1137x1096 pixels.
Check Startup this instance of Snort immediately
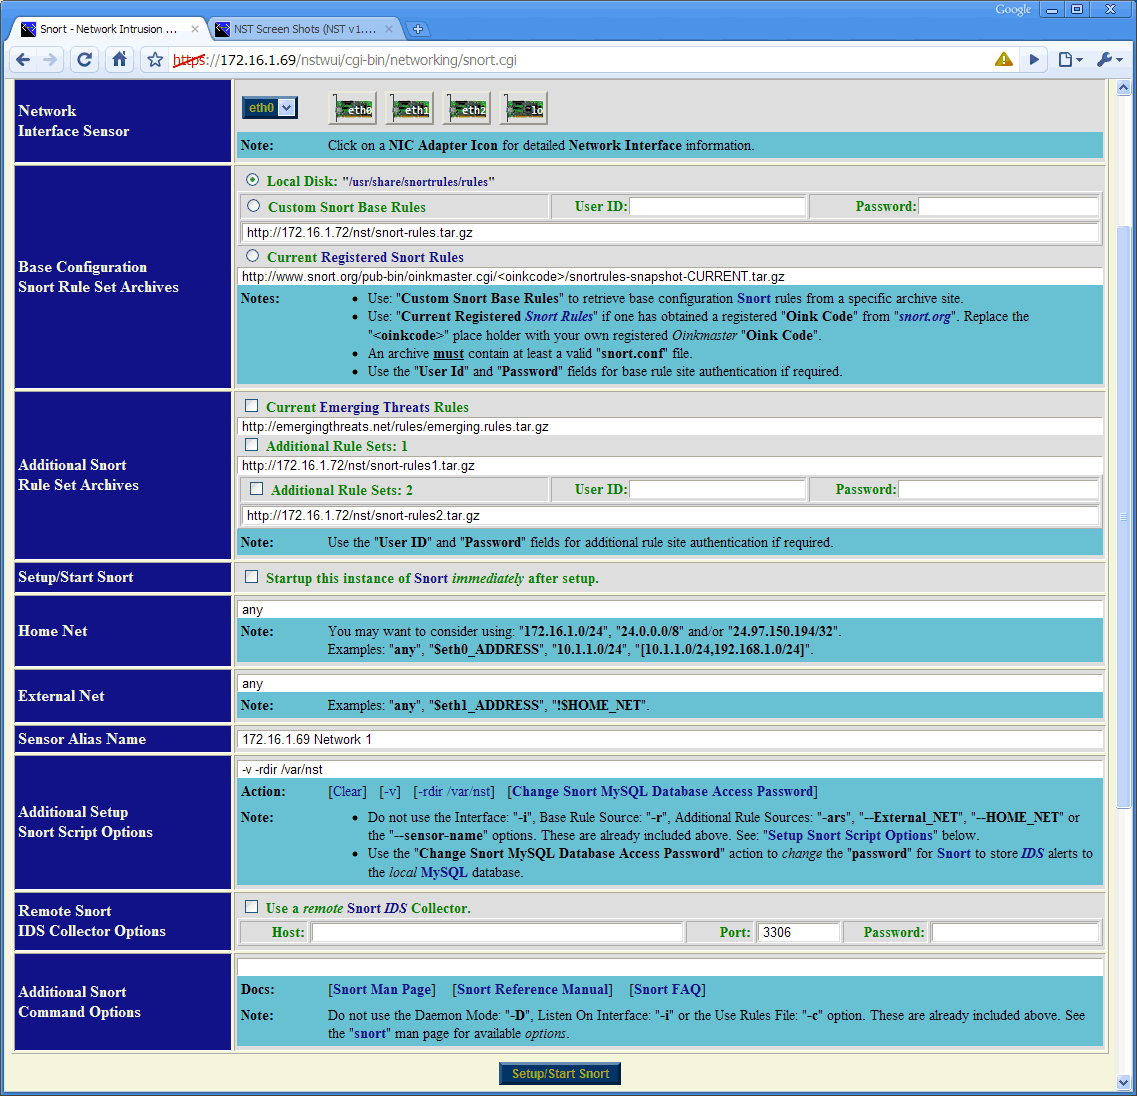click(252, 577)
